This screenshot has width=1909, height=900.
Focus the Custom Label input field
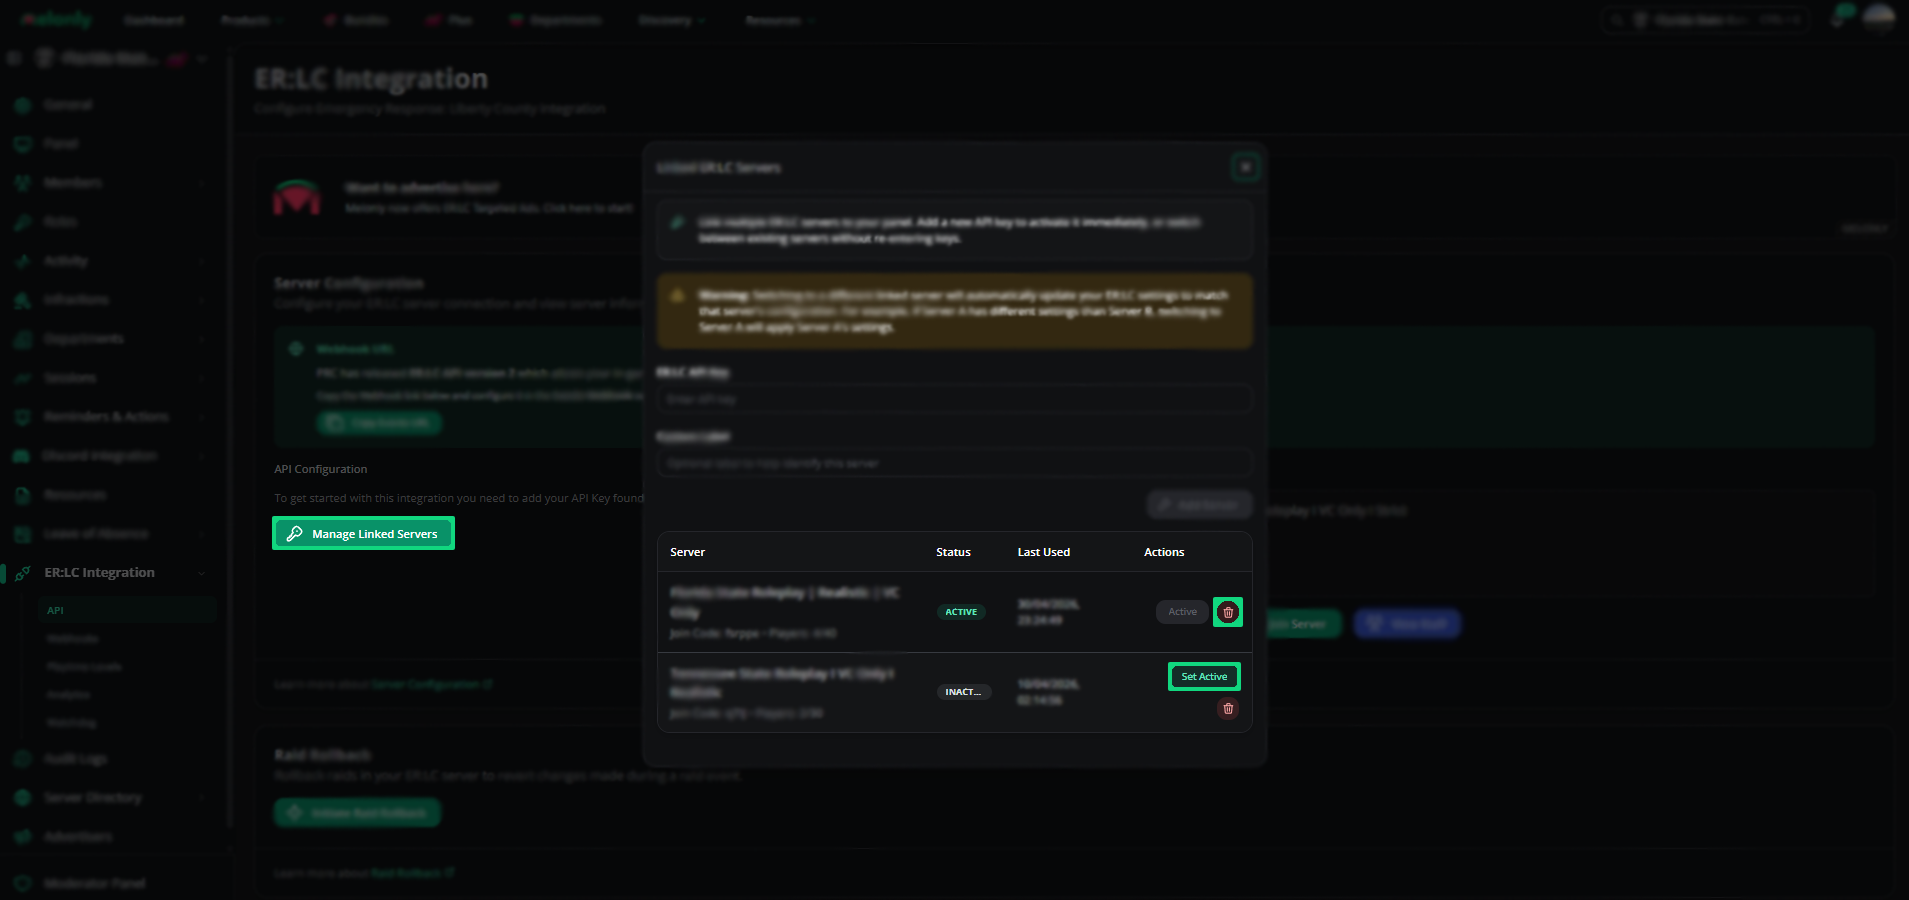tap(954, 463)
